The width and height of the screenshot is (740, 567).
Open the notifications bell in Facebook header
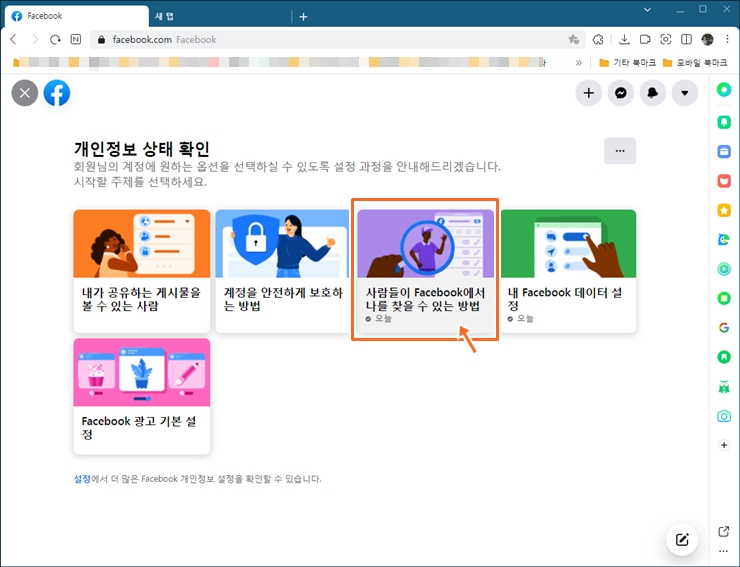[653, 93]
